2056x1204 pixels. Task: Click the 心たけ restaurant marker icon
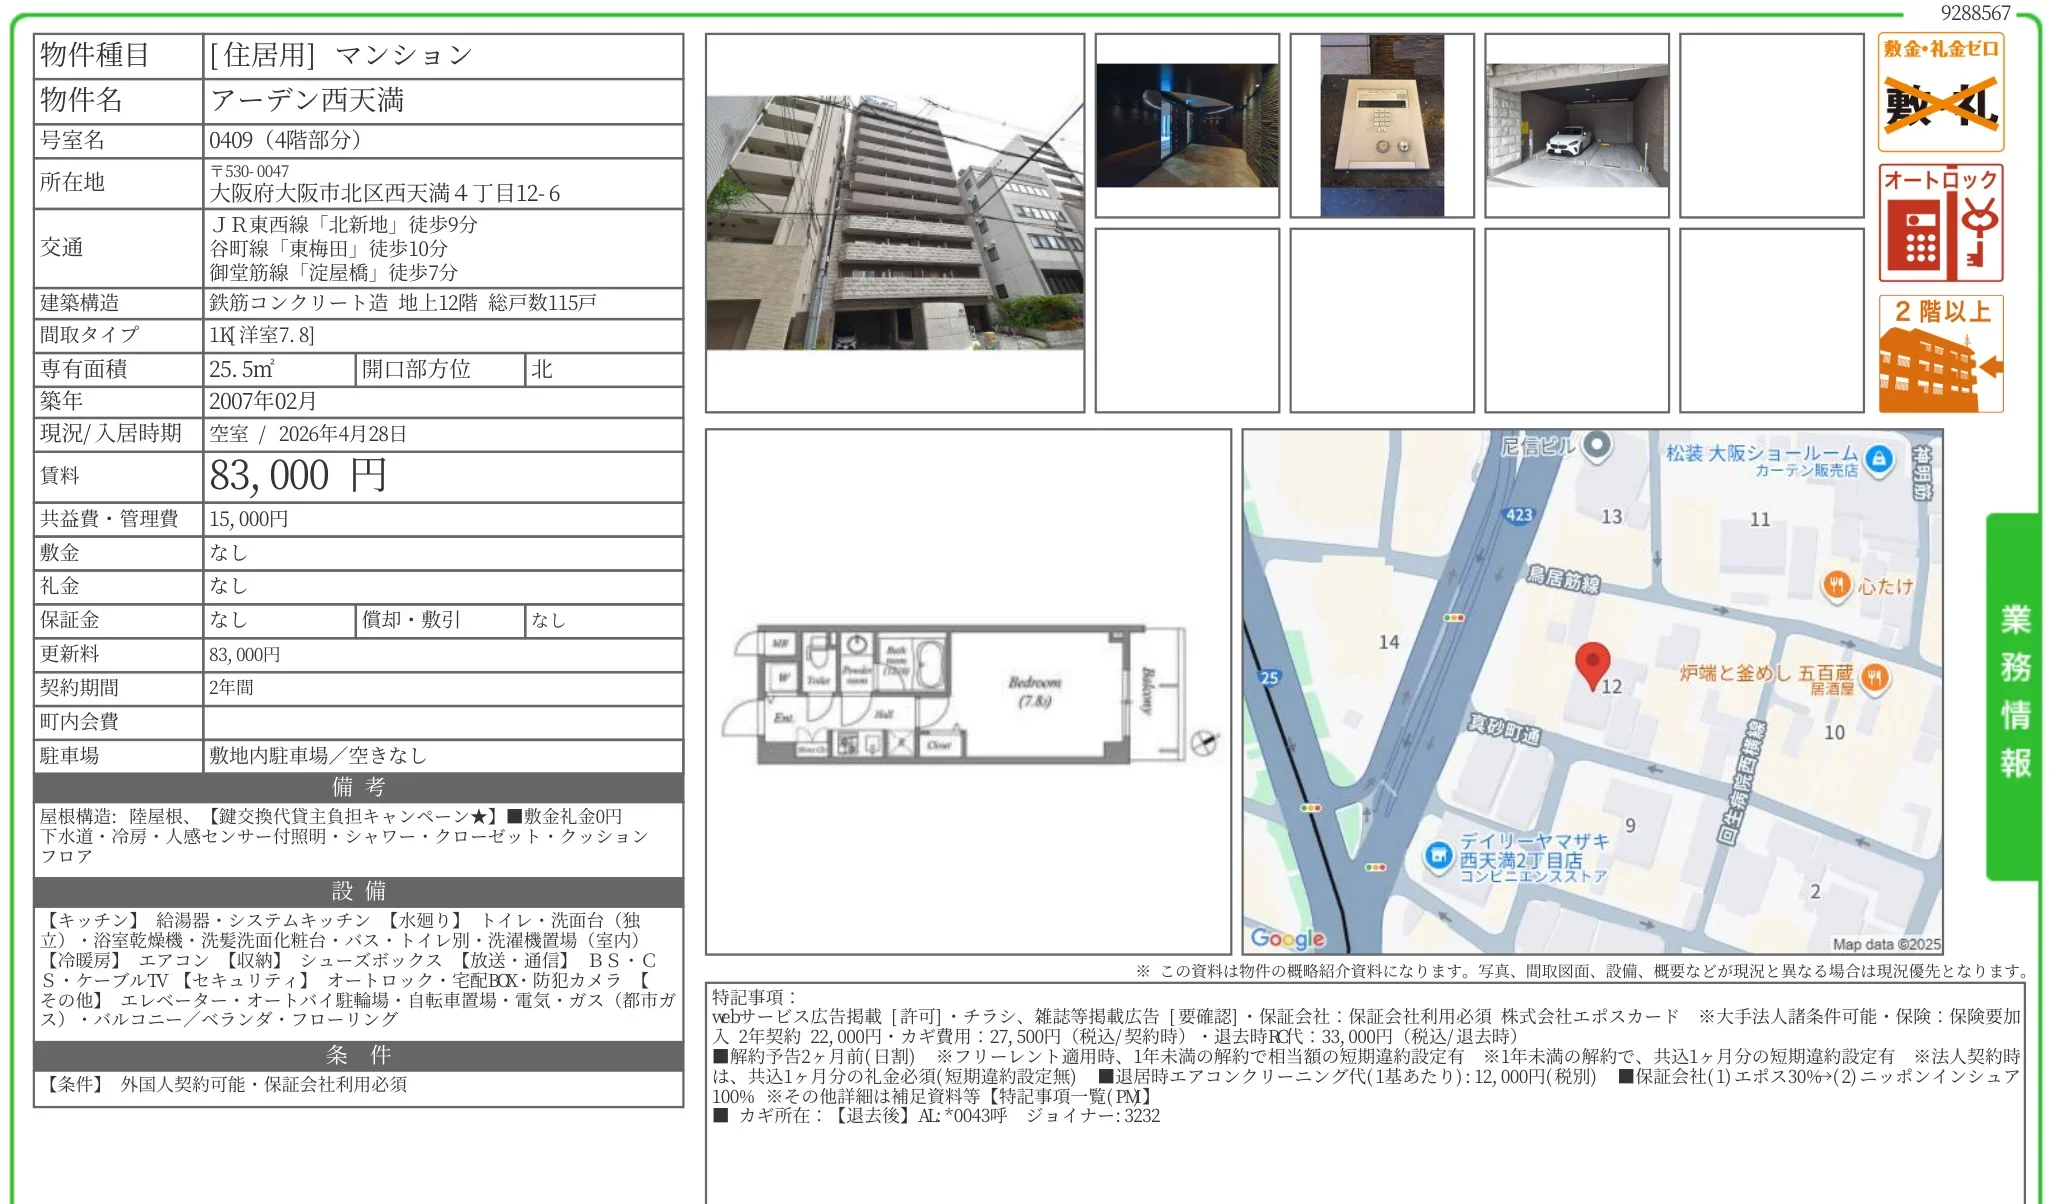point(1837,585)
